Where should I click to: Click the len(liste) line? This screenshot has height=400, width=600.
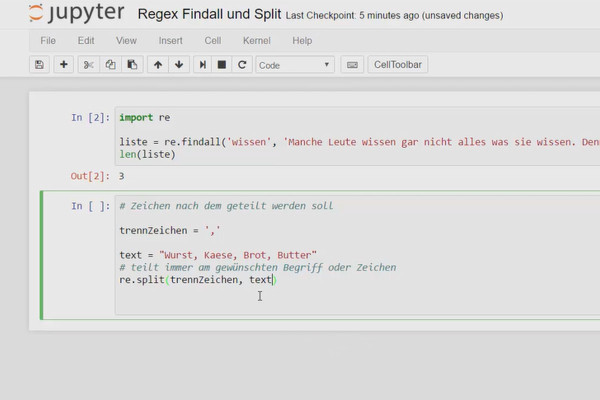(x=147, y=155)
